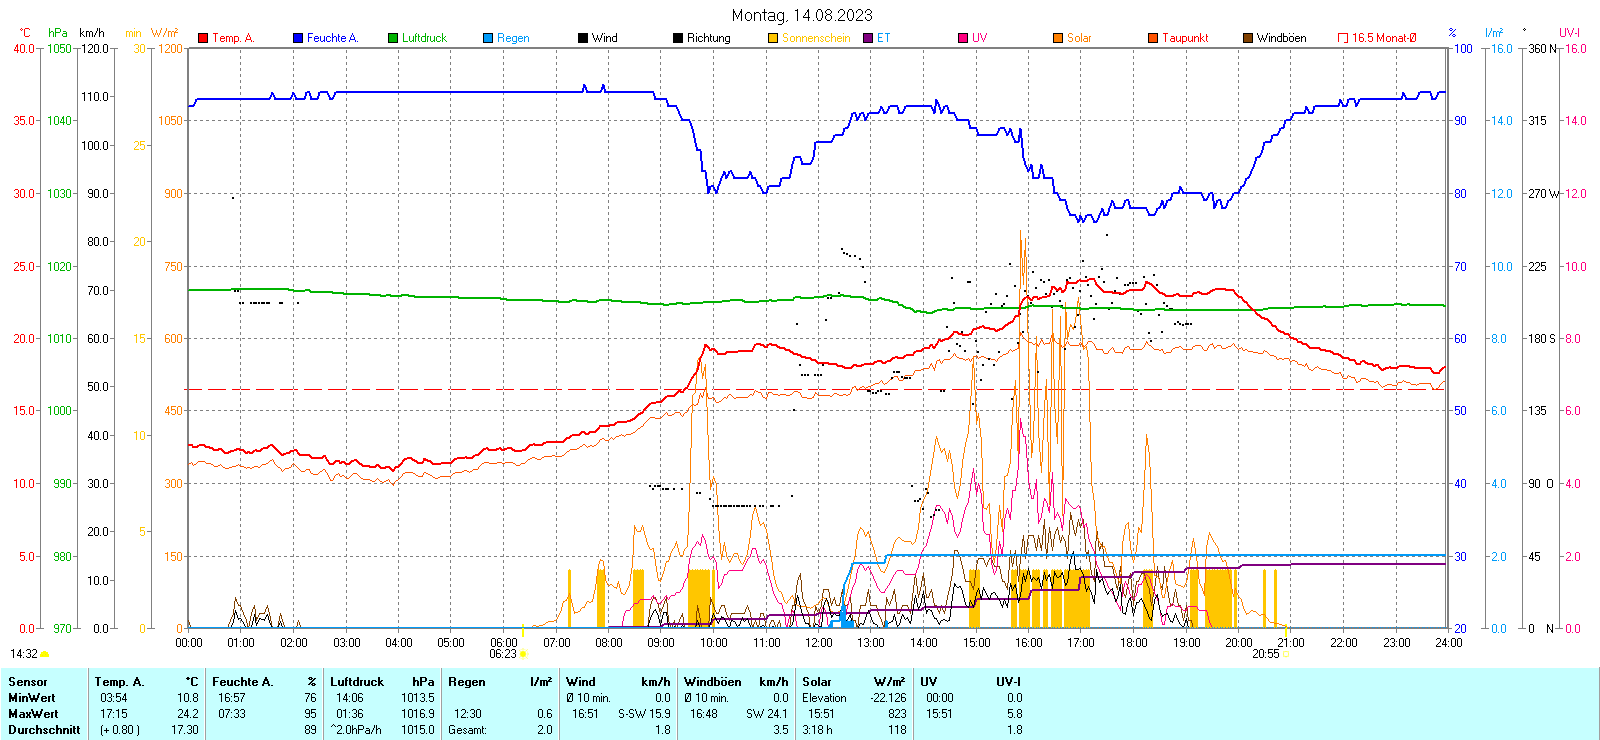The width and height of the screenshot is (1600, 740).
Task: Toggle the 16.5 Monat-Ø legend box
Action: 1343,38
